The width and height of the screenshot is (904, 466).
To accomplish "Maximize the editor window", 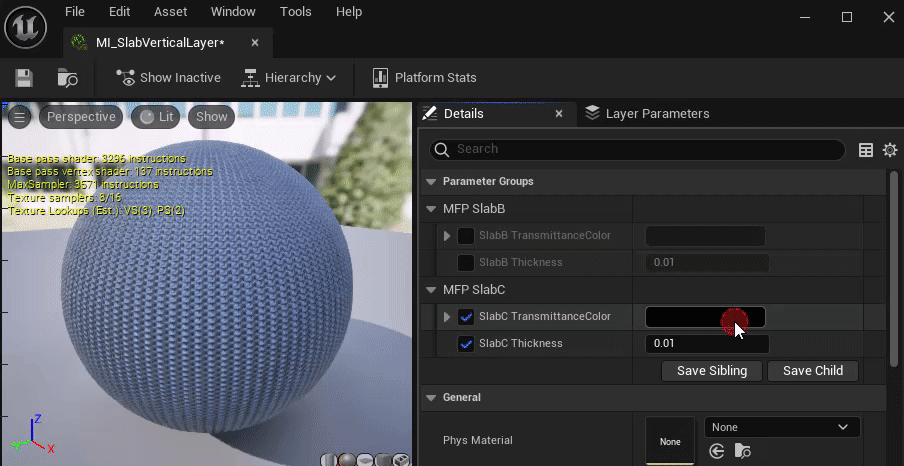I will pyautogui.click(x=847, y=17).
